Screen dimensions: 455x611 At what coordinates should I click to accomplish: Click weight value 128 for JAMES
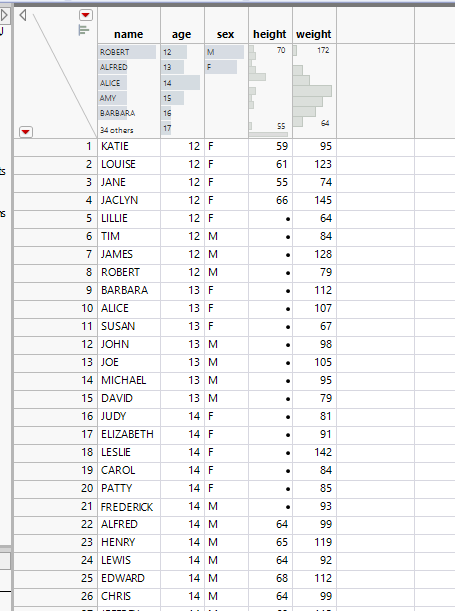pos(314,254)
